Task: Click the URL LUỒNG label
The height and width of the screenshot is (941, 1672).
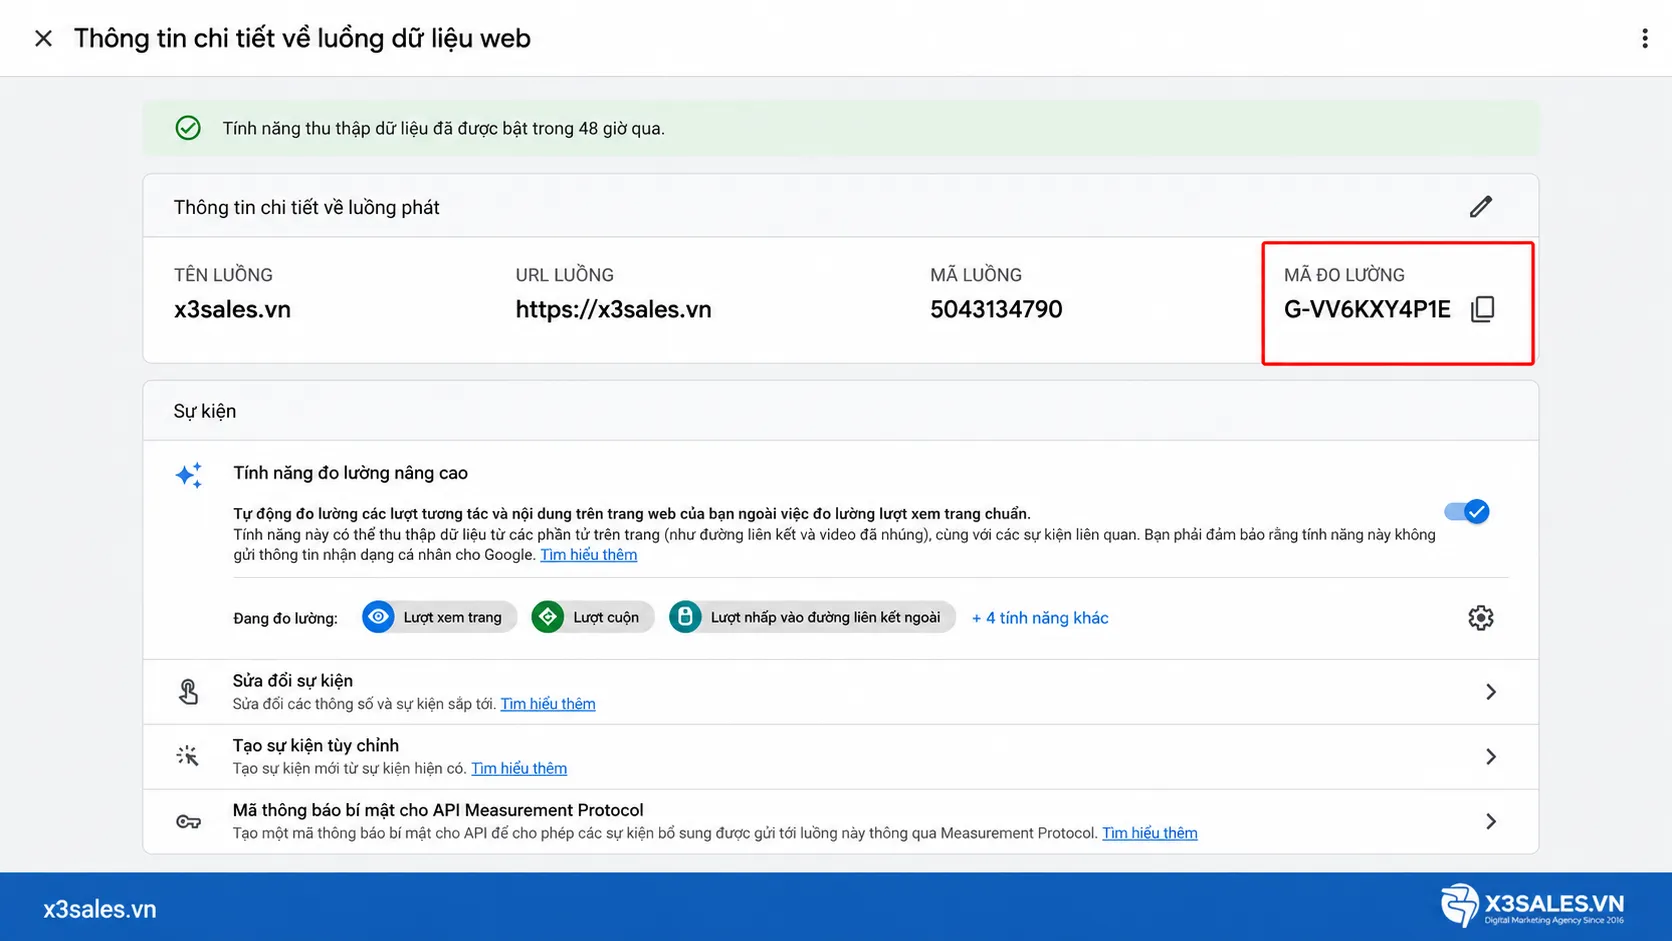Action: coord(565,275)
